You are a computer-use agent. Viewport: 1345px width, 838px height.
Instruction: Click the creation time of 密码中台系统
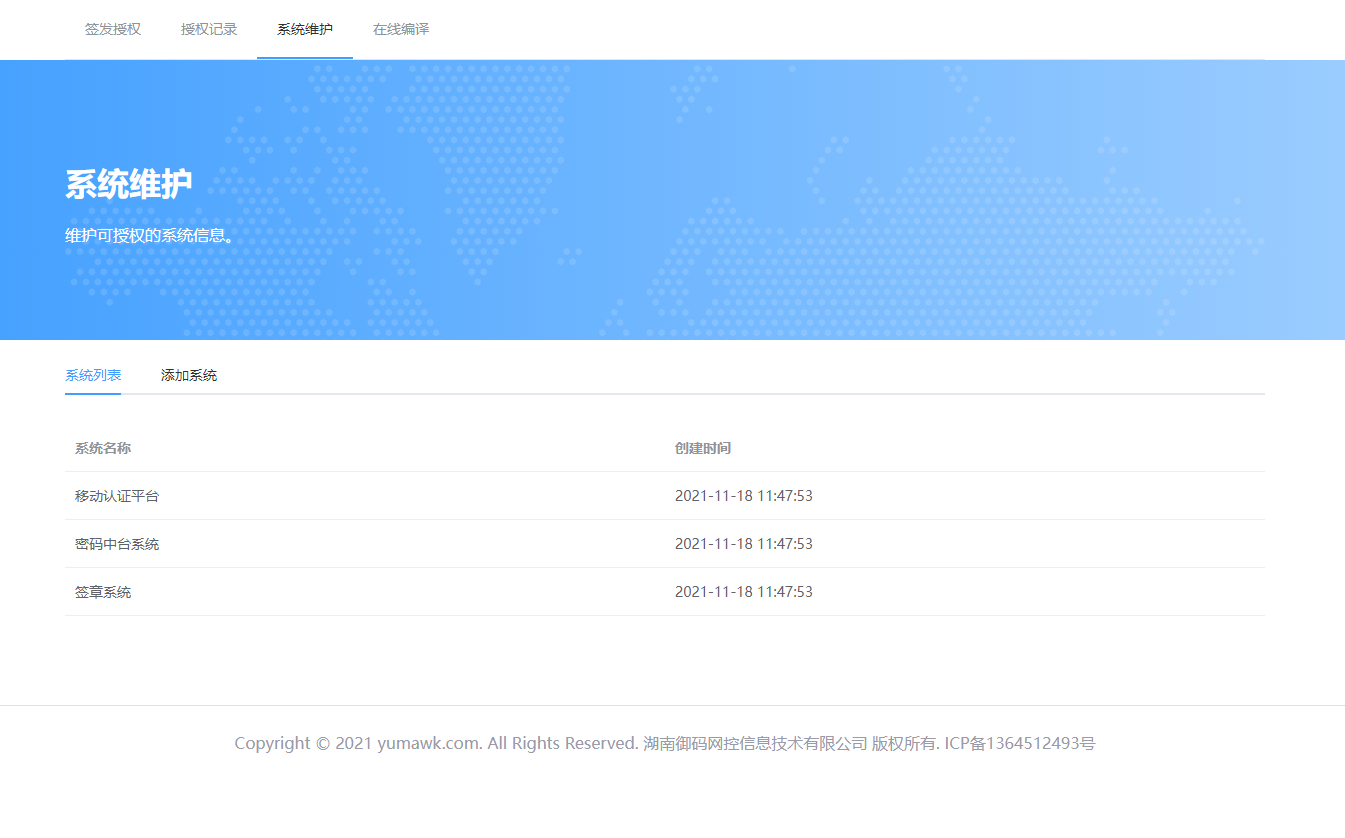743,544
